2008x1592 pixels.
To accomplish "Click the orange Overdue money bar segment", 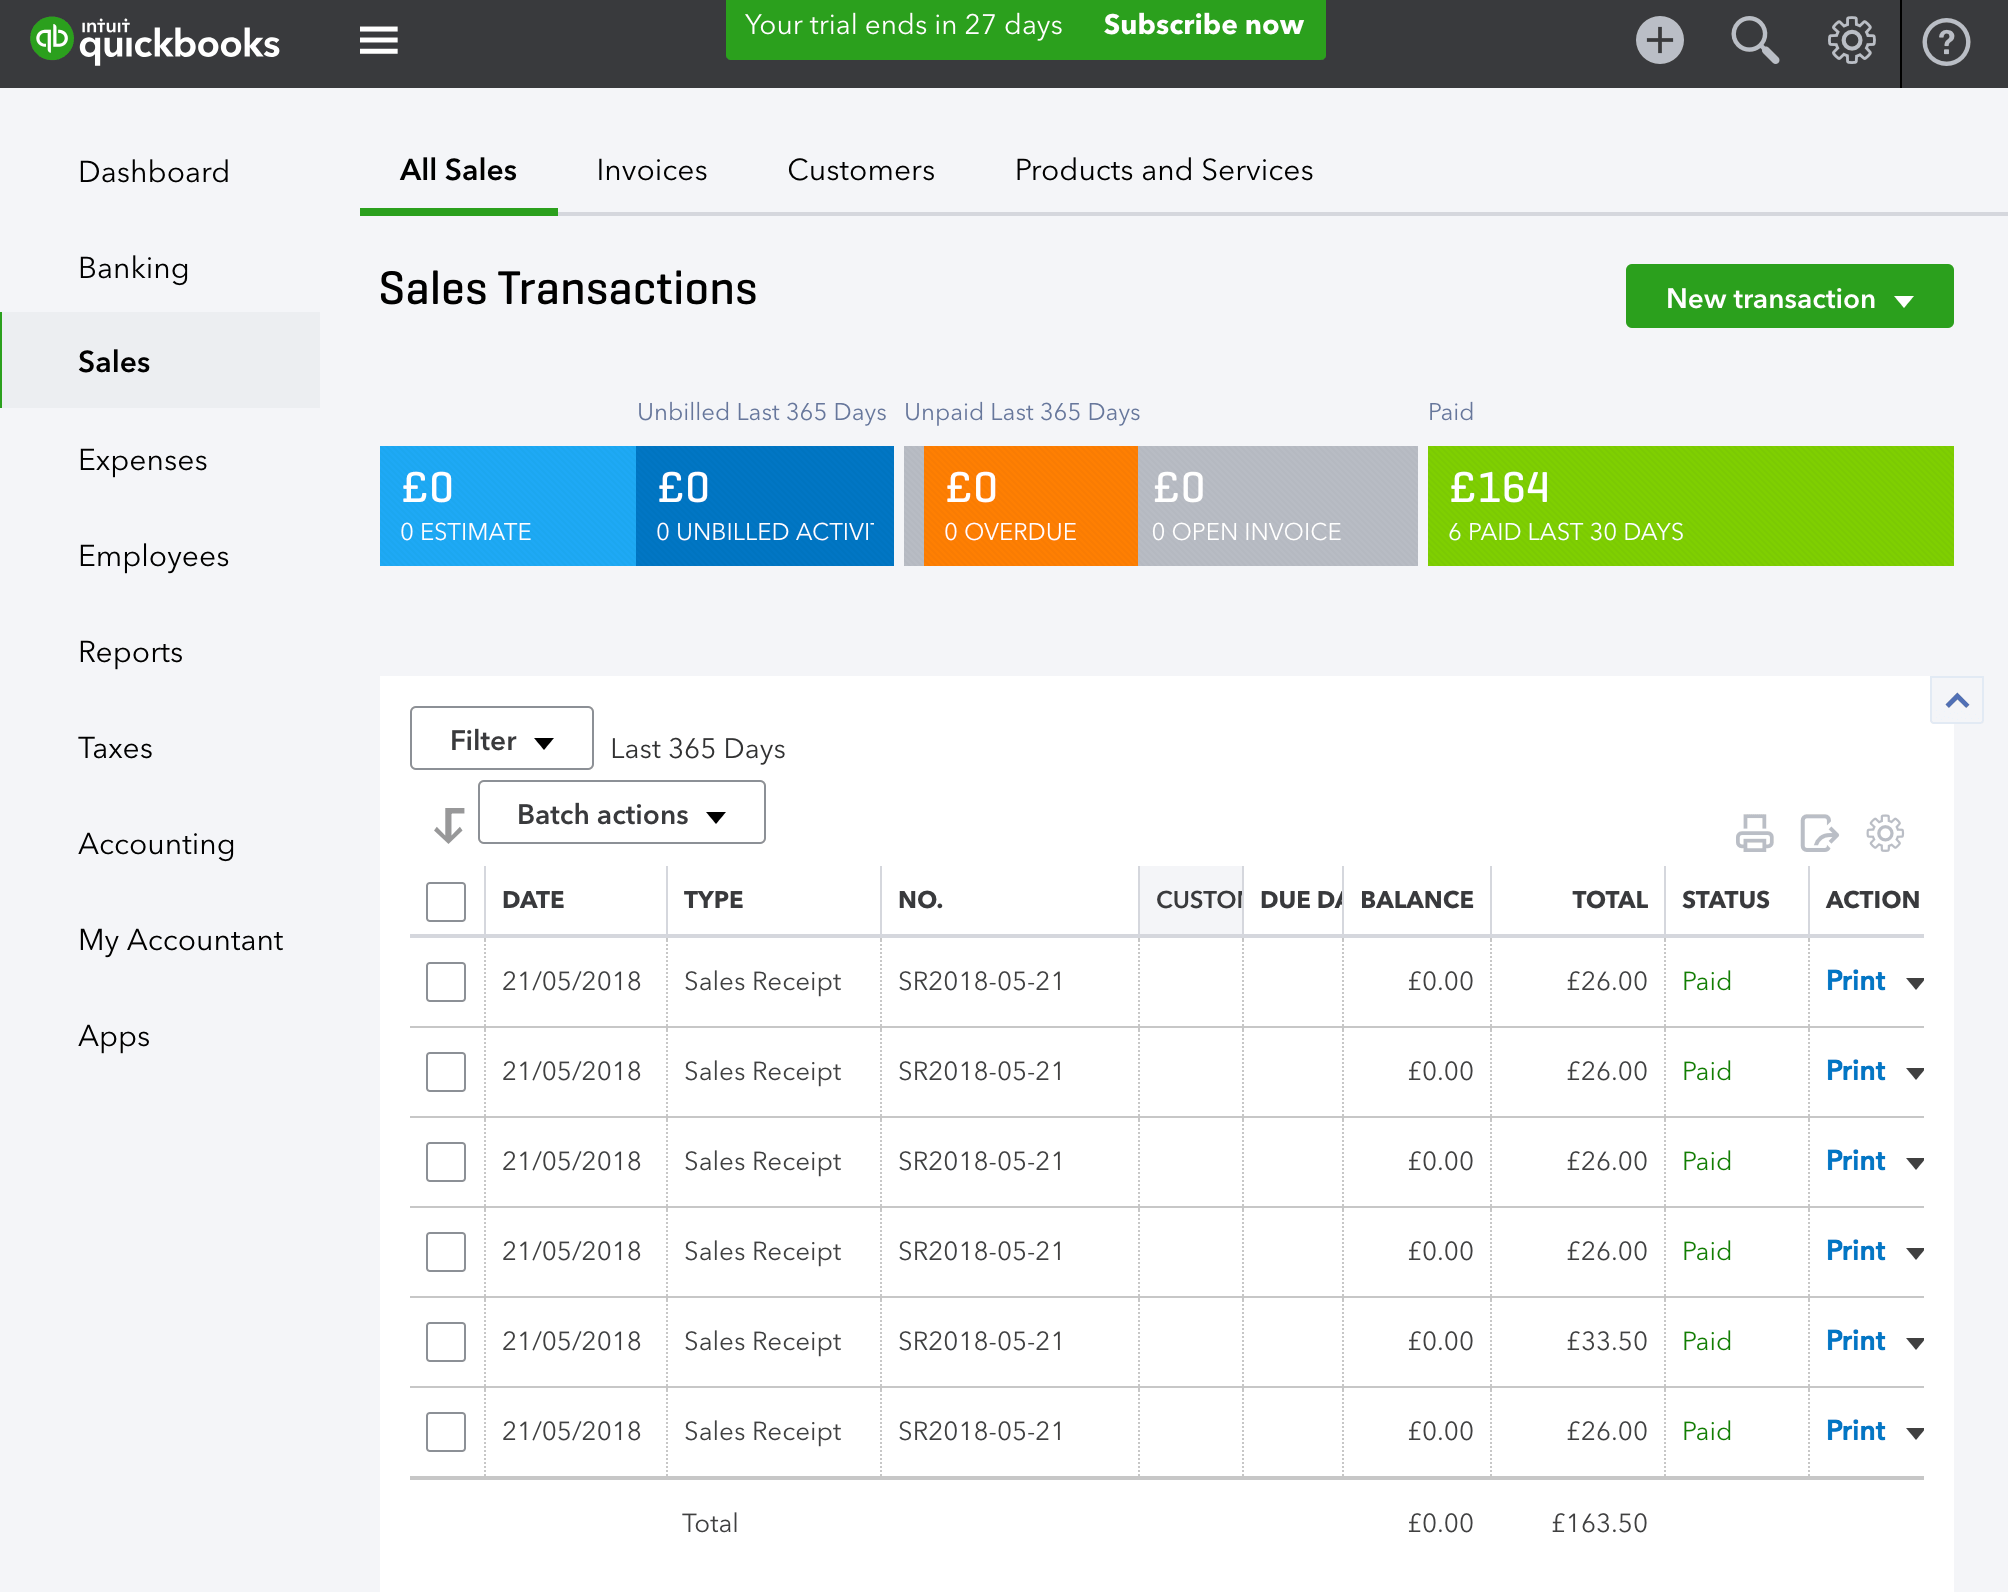I will coord(1030,506).
